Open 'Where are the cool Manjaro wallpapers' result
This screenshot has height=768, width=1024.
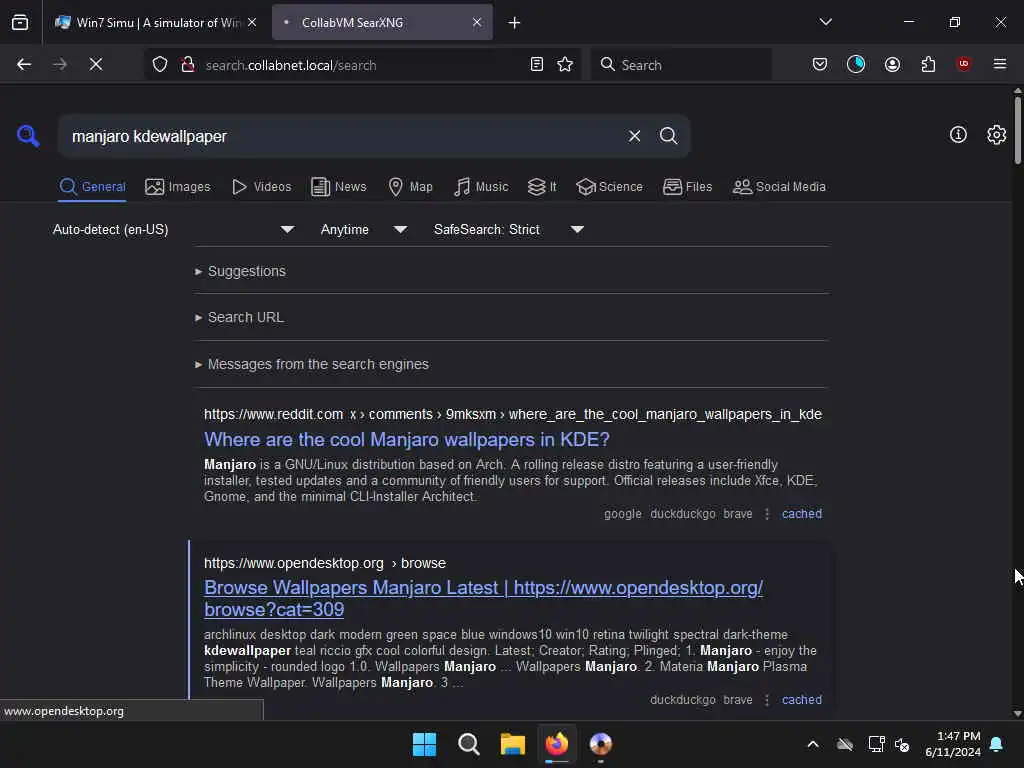point(406,440)
